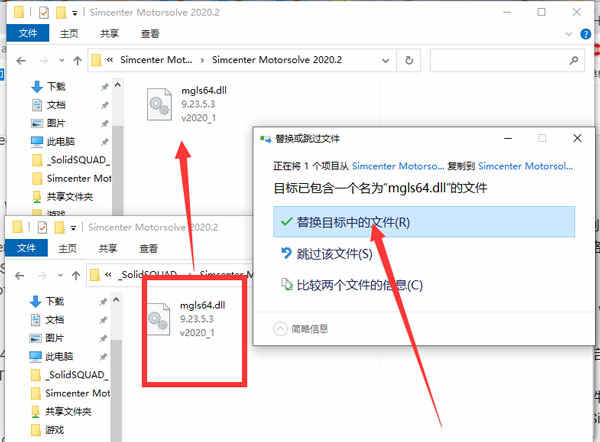600x442 pixels.
Task: Click the refresh icon beside the top address bar
Action: (409, 60)
